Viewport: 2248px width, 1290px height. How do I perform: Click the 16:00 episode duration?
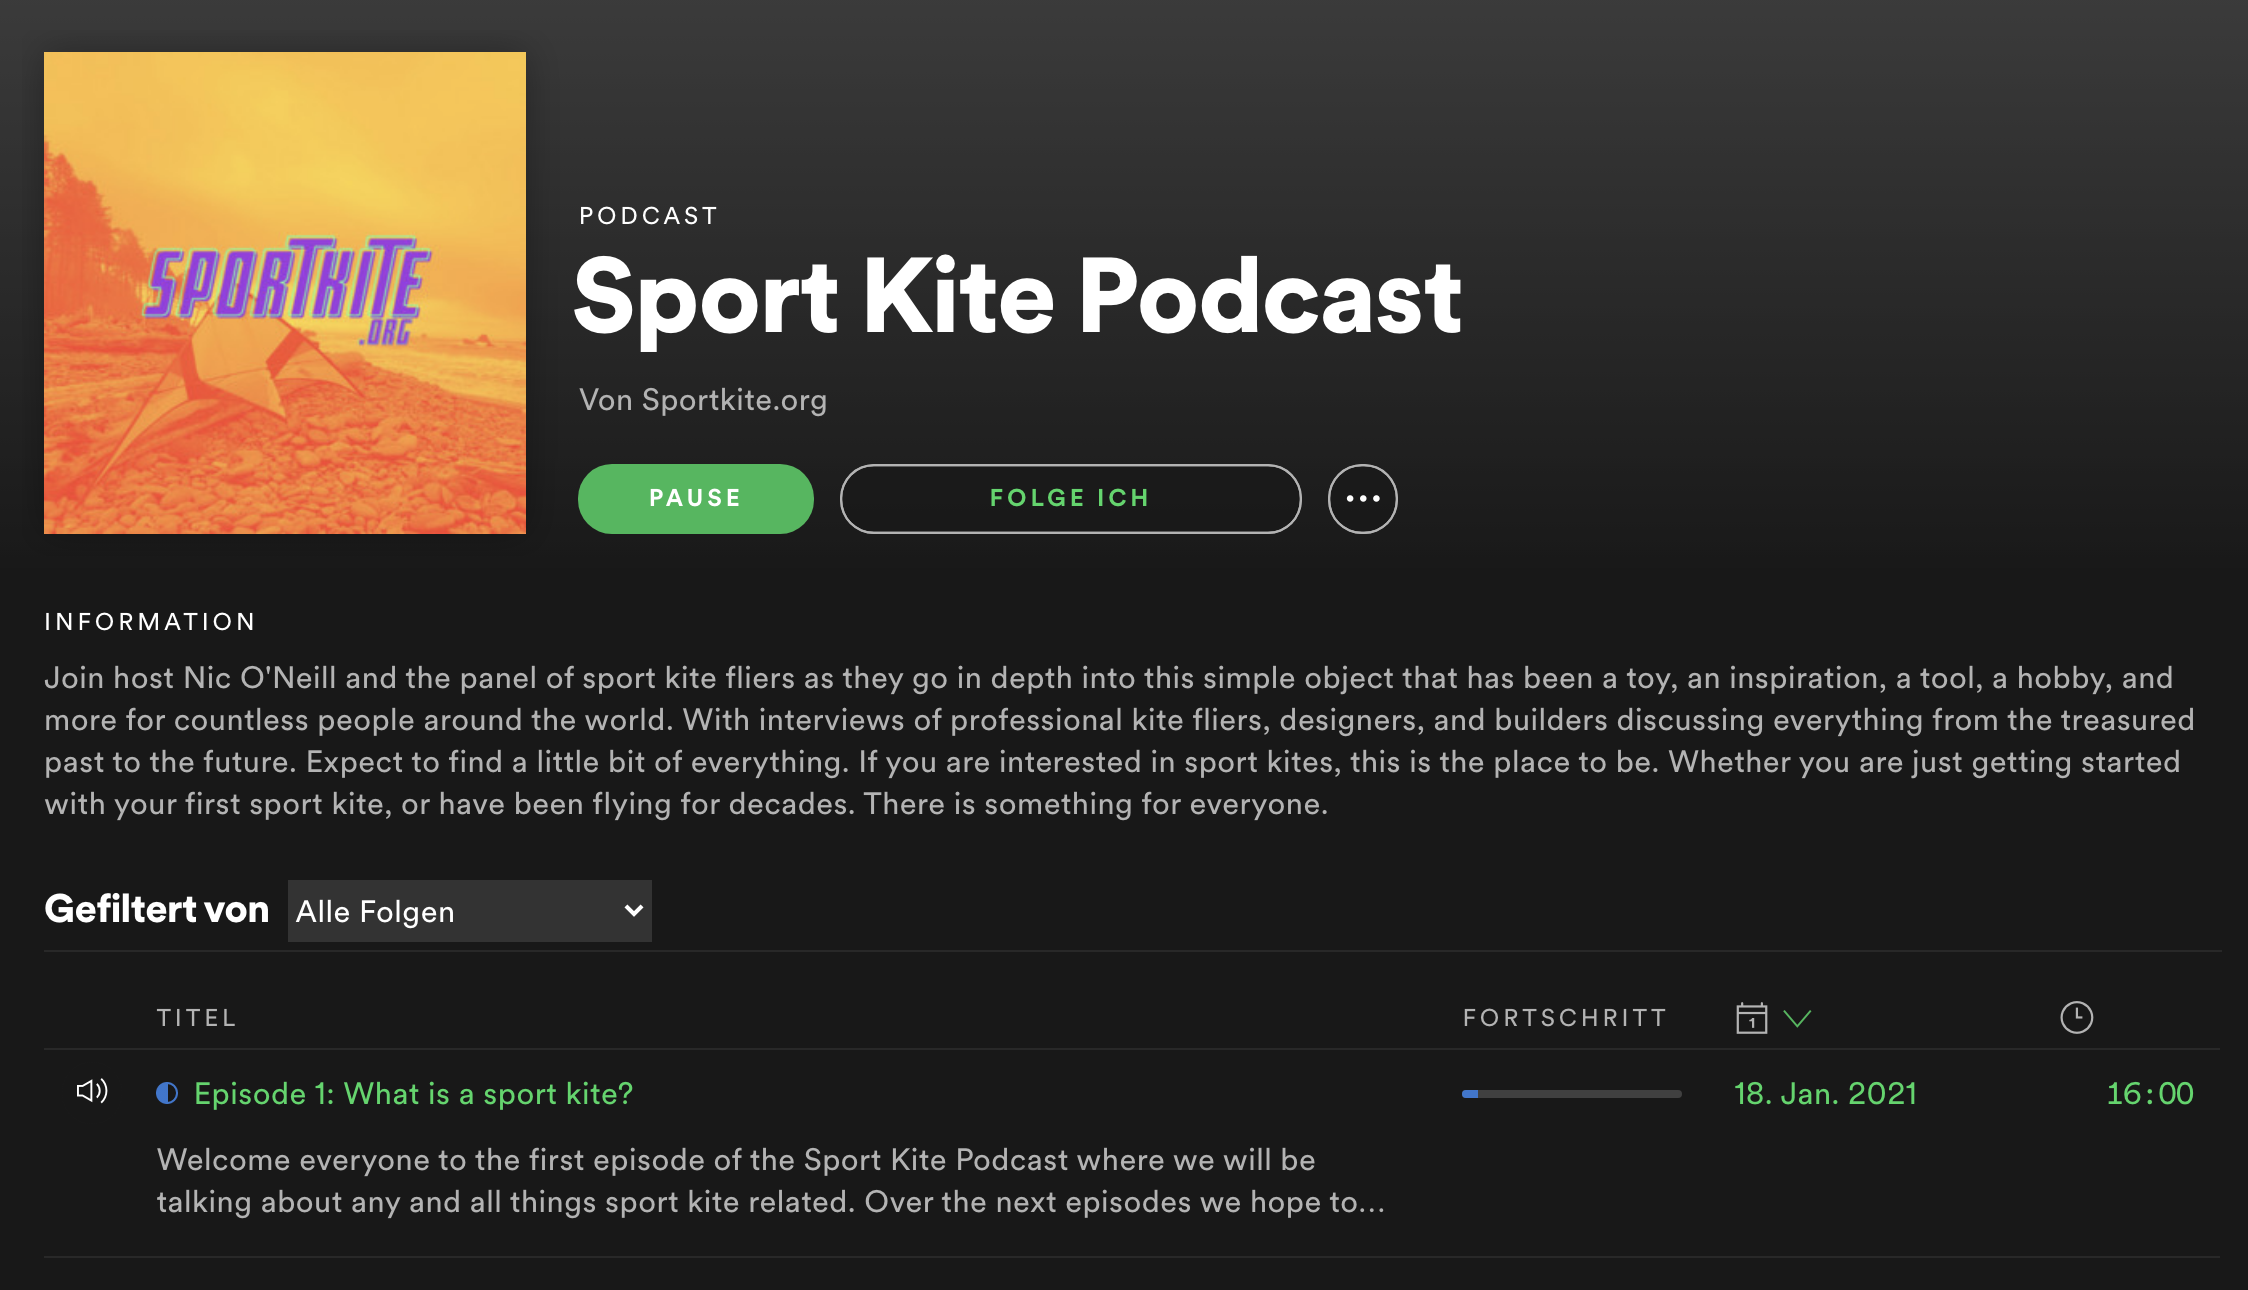point(2150,1093)
